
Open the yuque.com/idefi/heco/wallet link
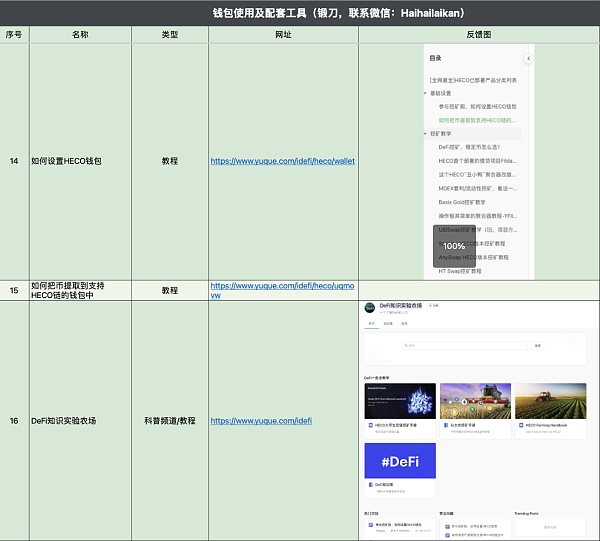point(283,161)
